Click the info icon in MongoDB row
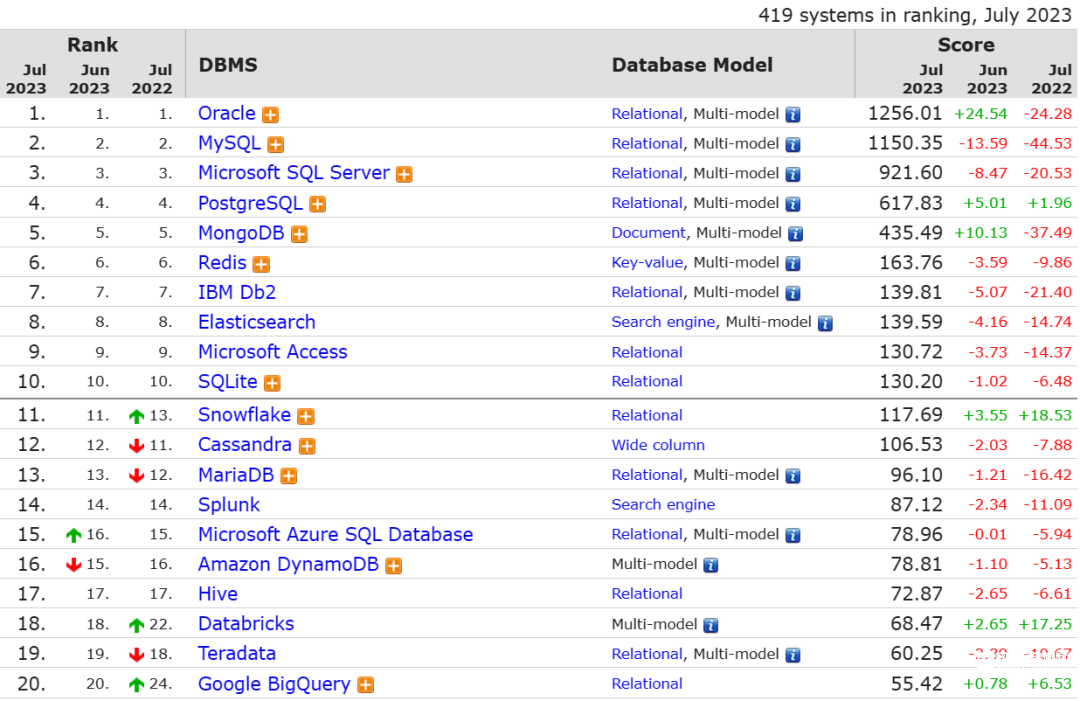This screenshot has width=1080, height=701. click(x=796, y=234)
